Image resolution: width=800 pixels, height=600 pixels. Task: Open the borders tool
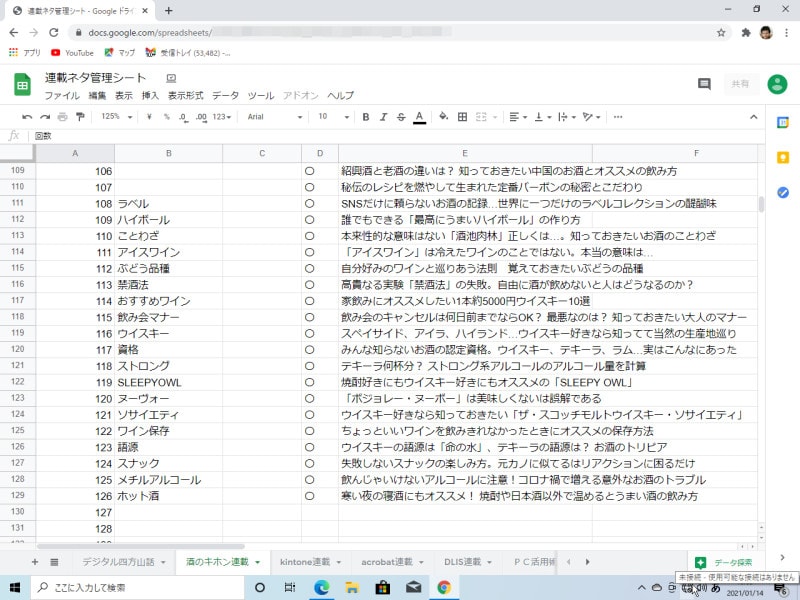462,117
